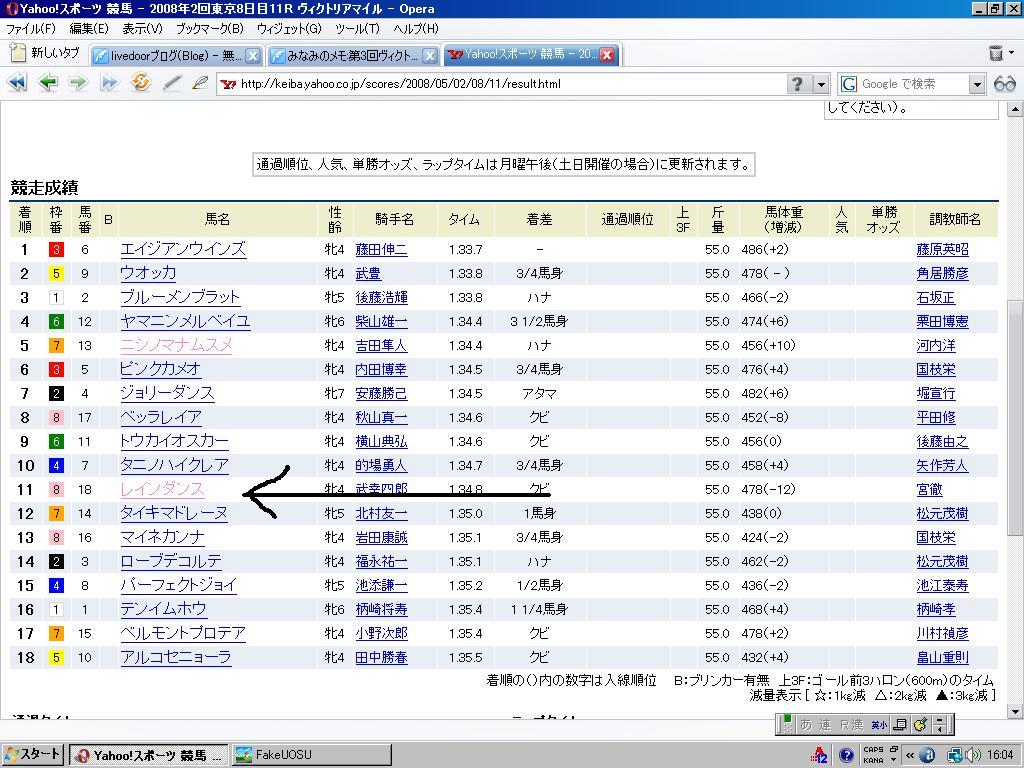Open horse link ベッラレイア
This screenshot has width=1024, height=768.
pyautogui.click(x=161, y=417)
